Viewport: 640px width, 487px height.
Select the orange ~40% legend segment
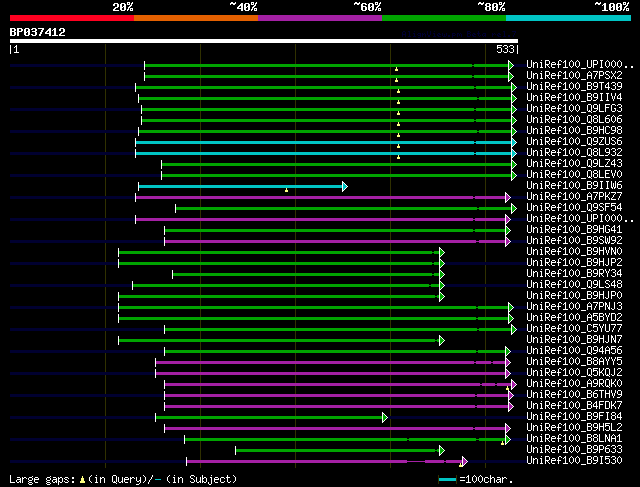[195, 18]
